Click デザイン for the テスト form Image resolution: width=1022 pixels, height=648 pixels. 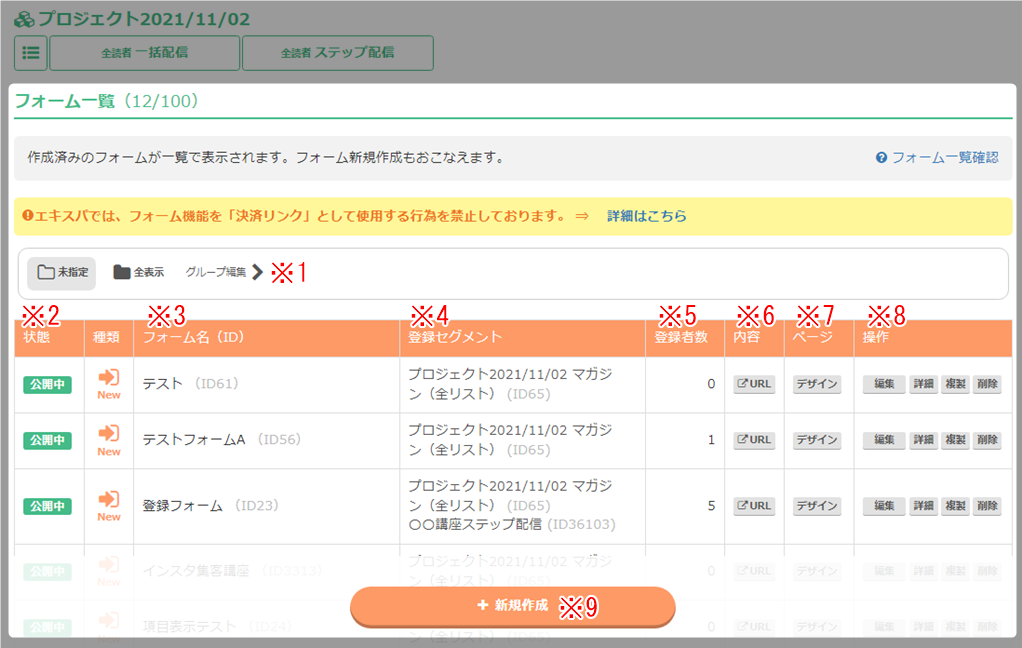(817, 384)
